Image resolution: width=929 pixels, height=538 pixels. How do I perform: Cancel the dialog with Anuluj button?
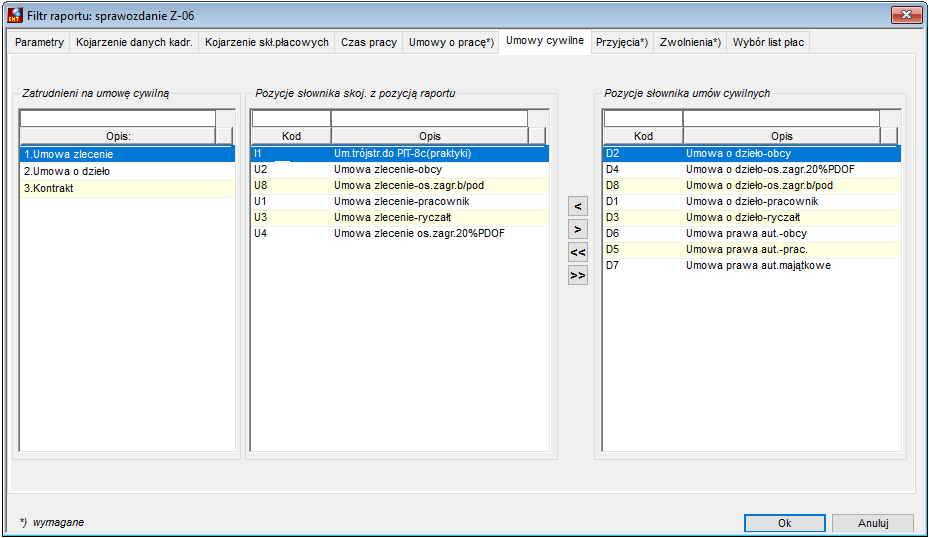(x=873, y=523)
